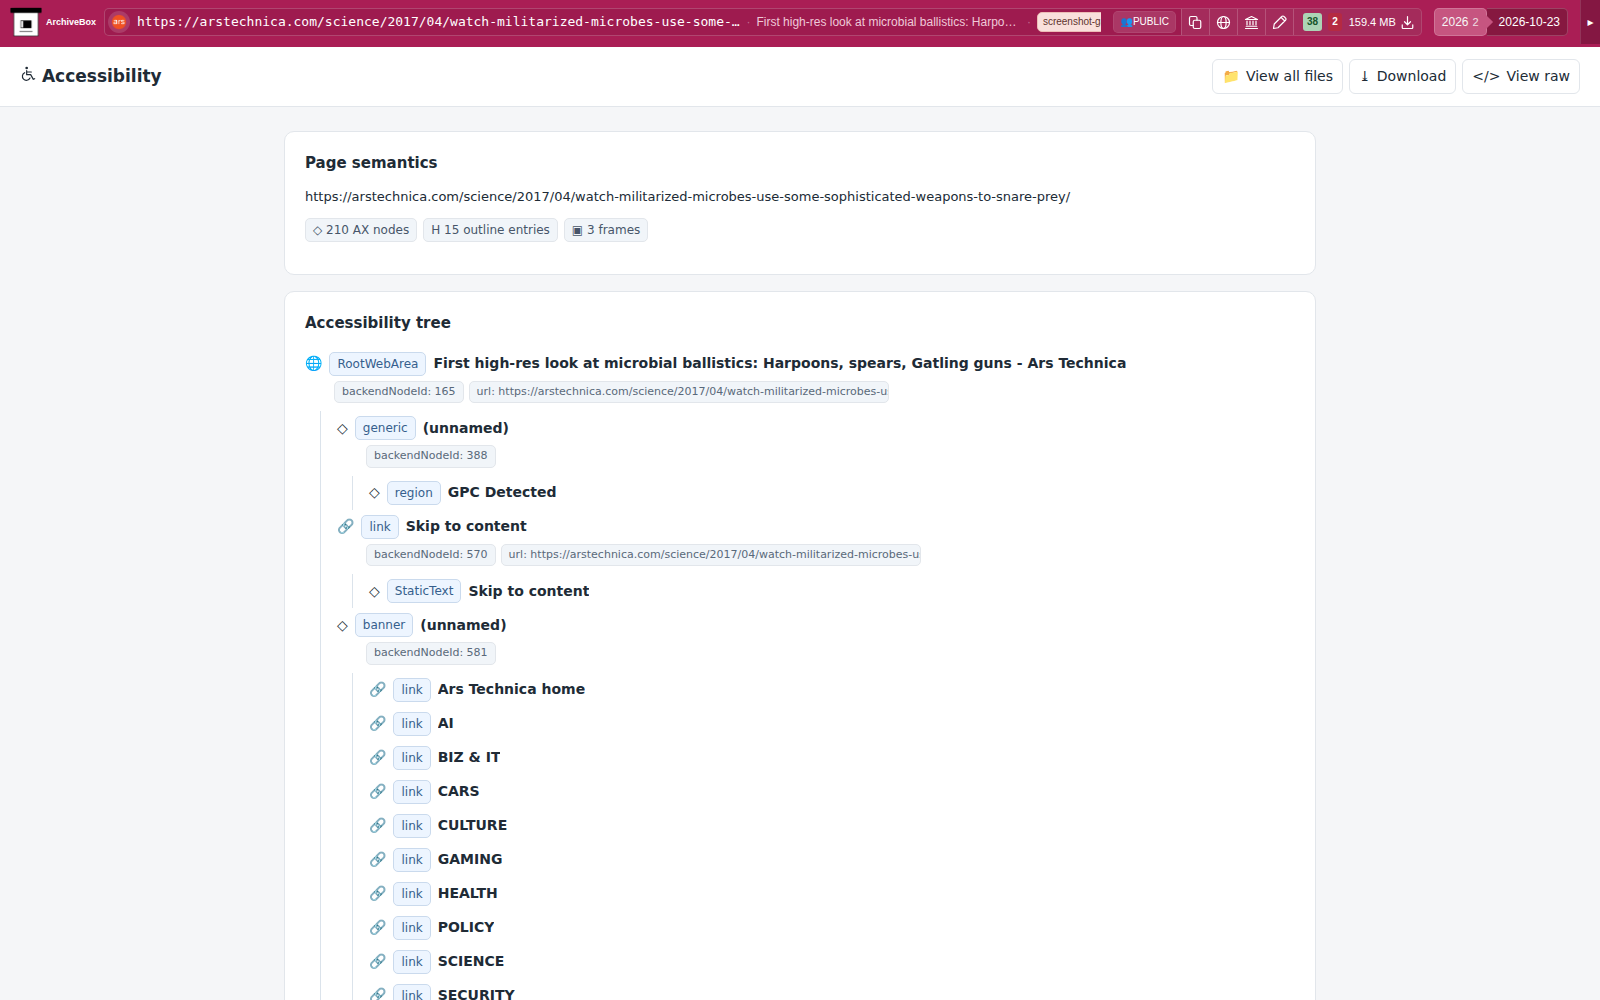Select the 2026-10-23 date entry

tap(1528, 22)
